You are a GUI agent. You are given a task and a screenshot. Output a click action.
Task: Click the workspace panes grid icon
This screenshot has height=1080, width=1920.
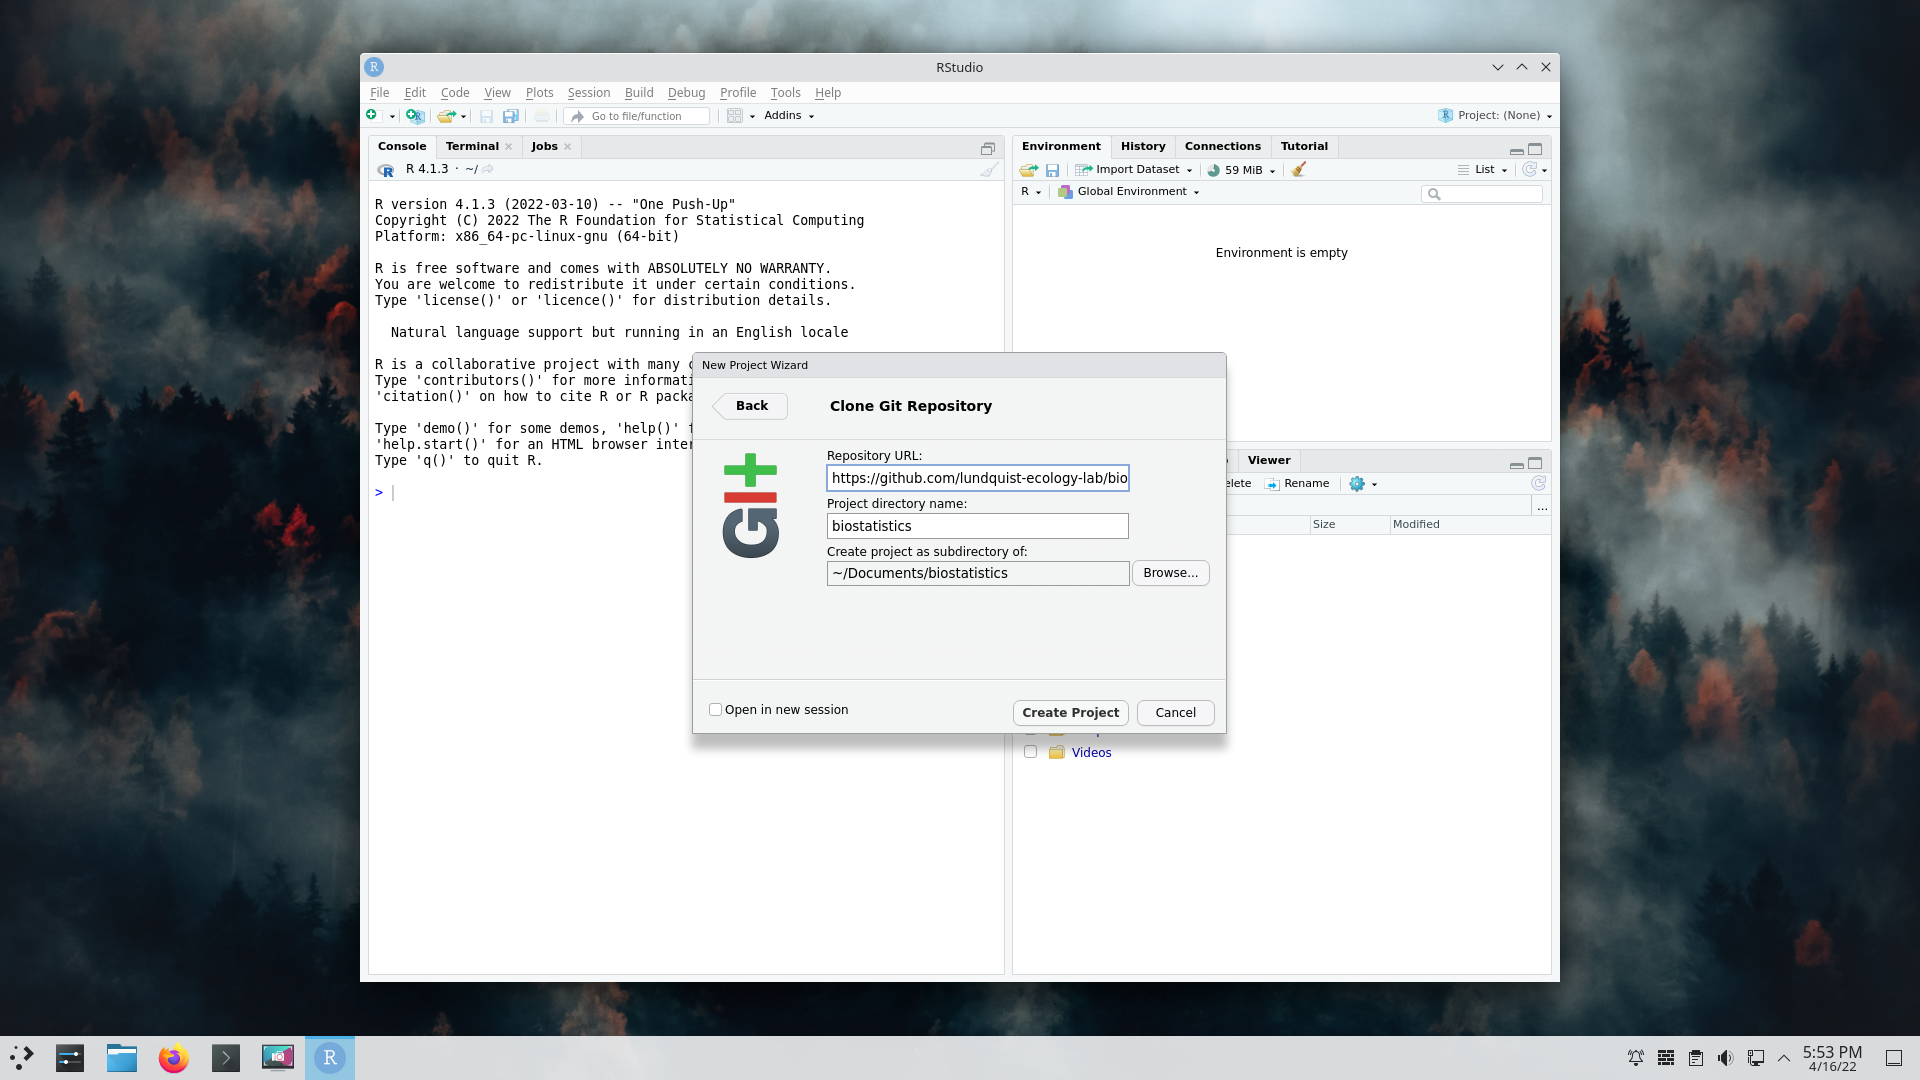click(x=735, y=116)
